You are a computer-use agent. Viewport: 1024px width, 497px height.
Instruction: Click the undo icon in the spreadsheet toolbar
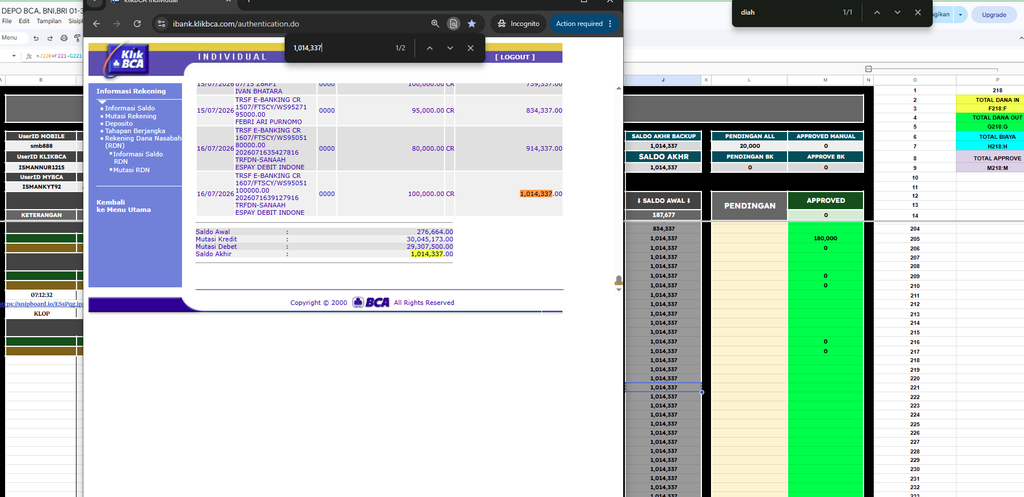tap(37, 38)
